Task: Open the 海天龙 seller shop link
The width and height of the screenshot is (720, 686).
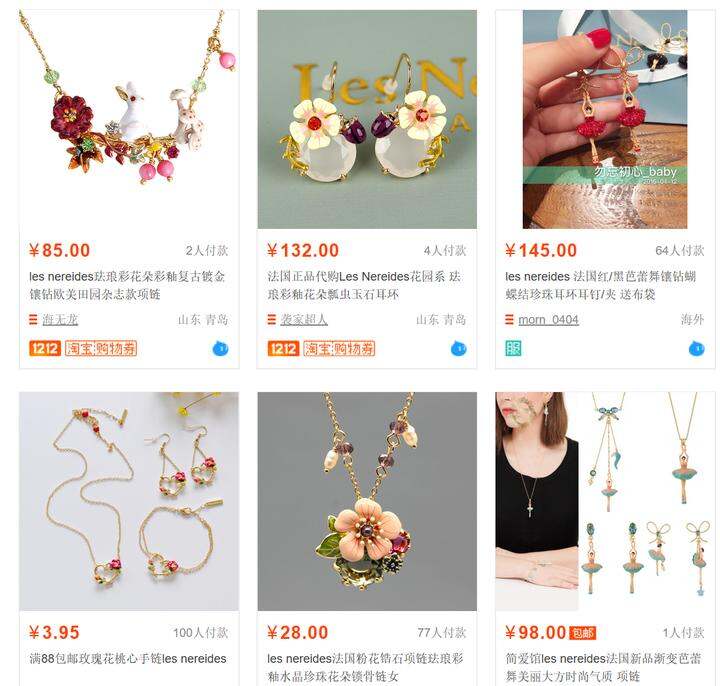Action: [60, 320]
